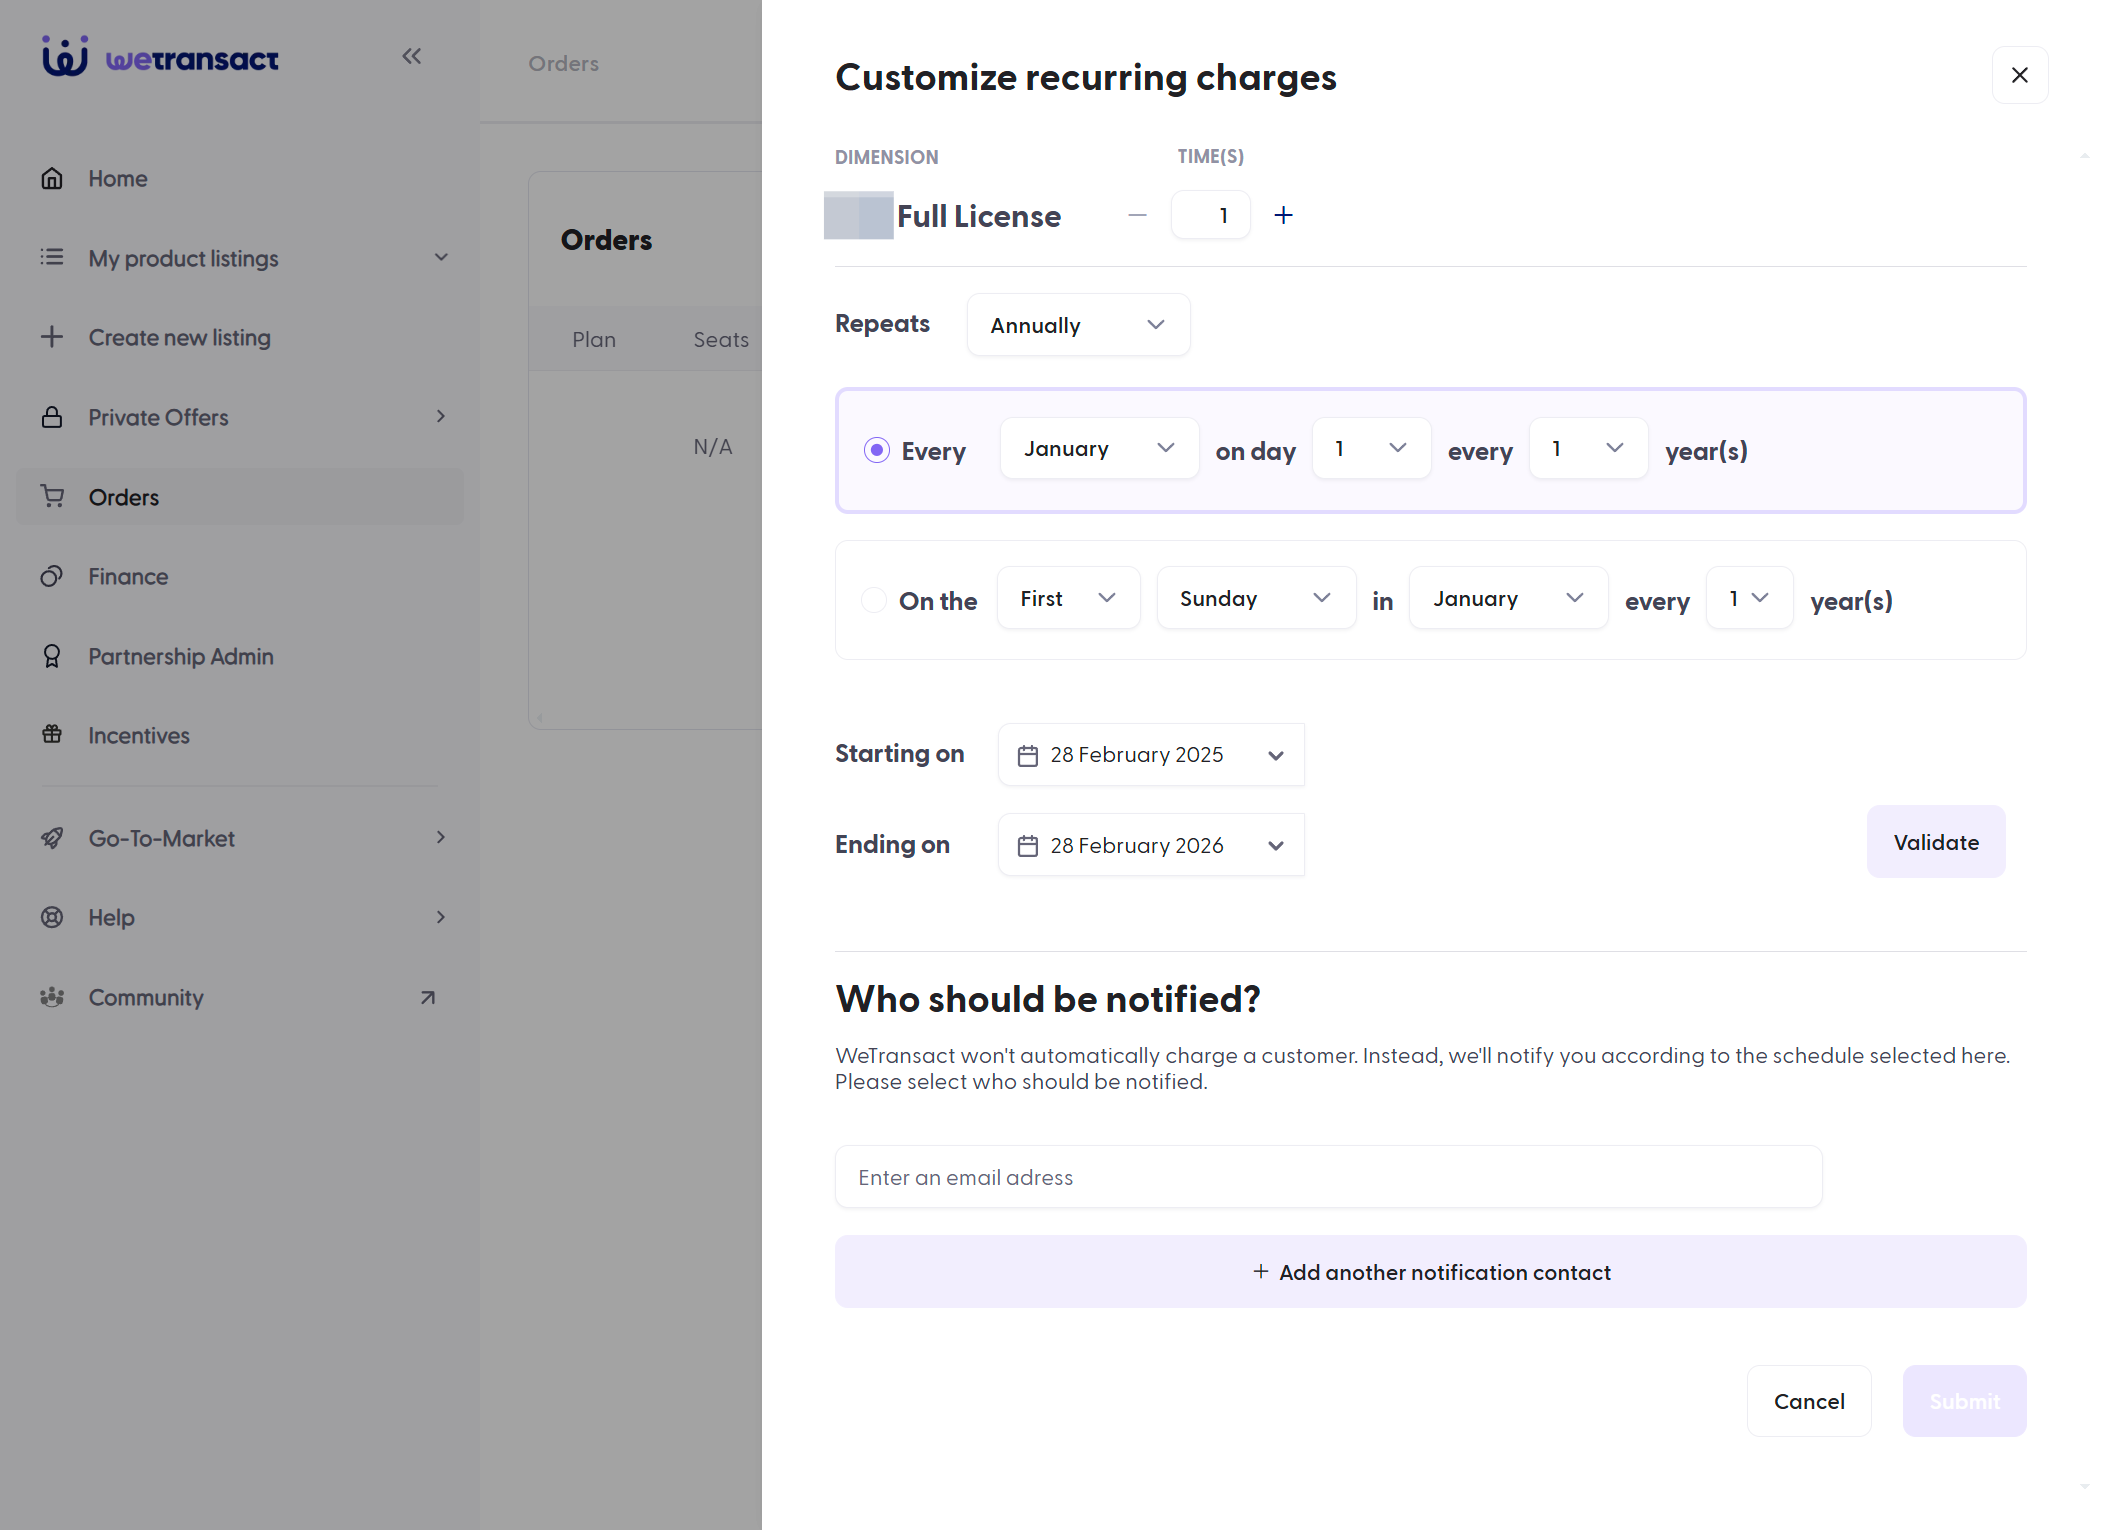2122x1530 pixels.
Task: Open Community external link arrow
Action: (428, 997)
